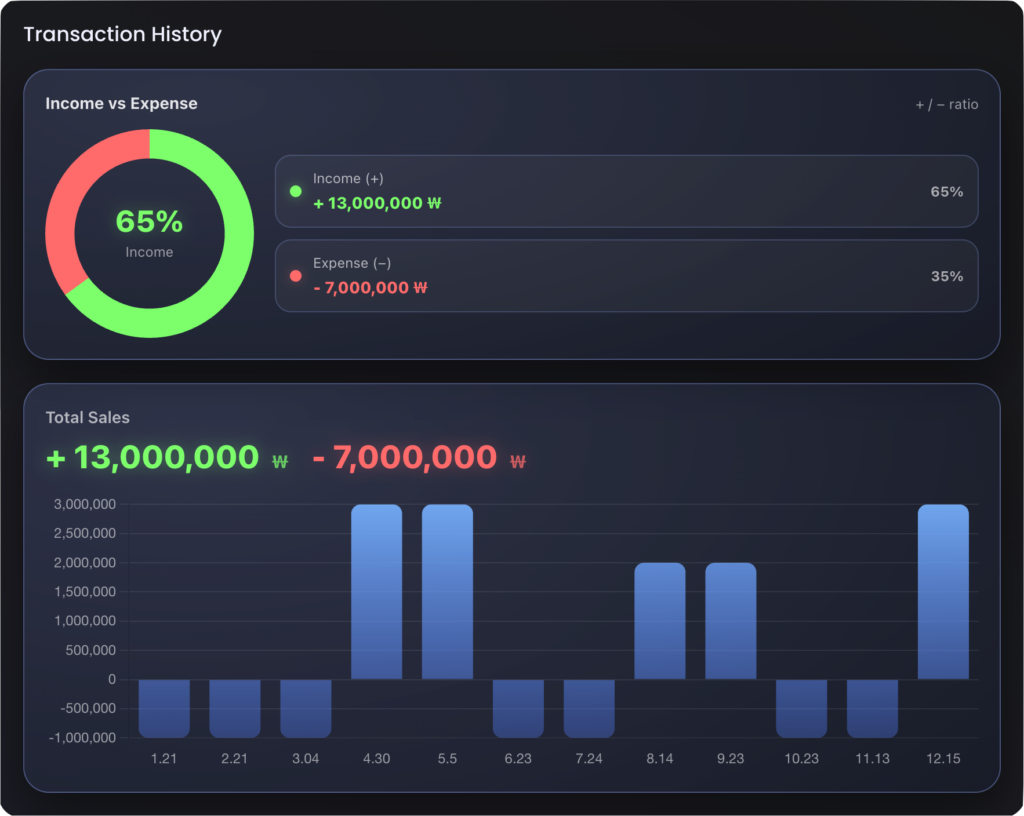1024x816 pixels.
Task: Select the Income (+) summary row
Action: 626,191
